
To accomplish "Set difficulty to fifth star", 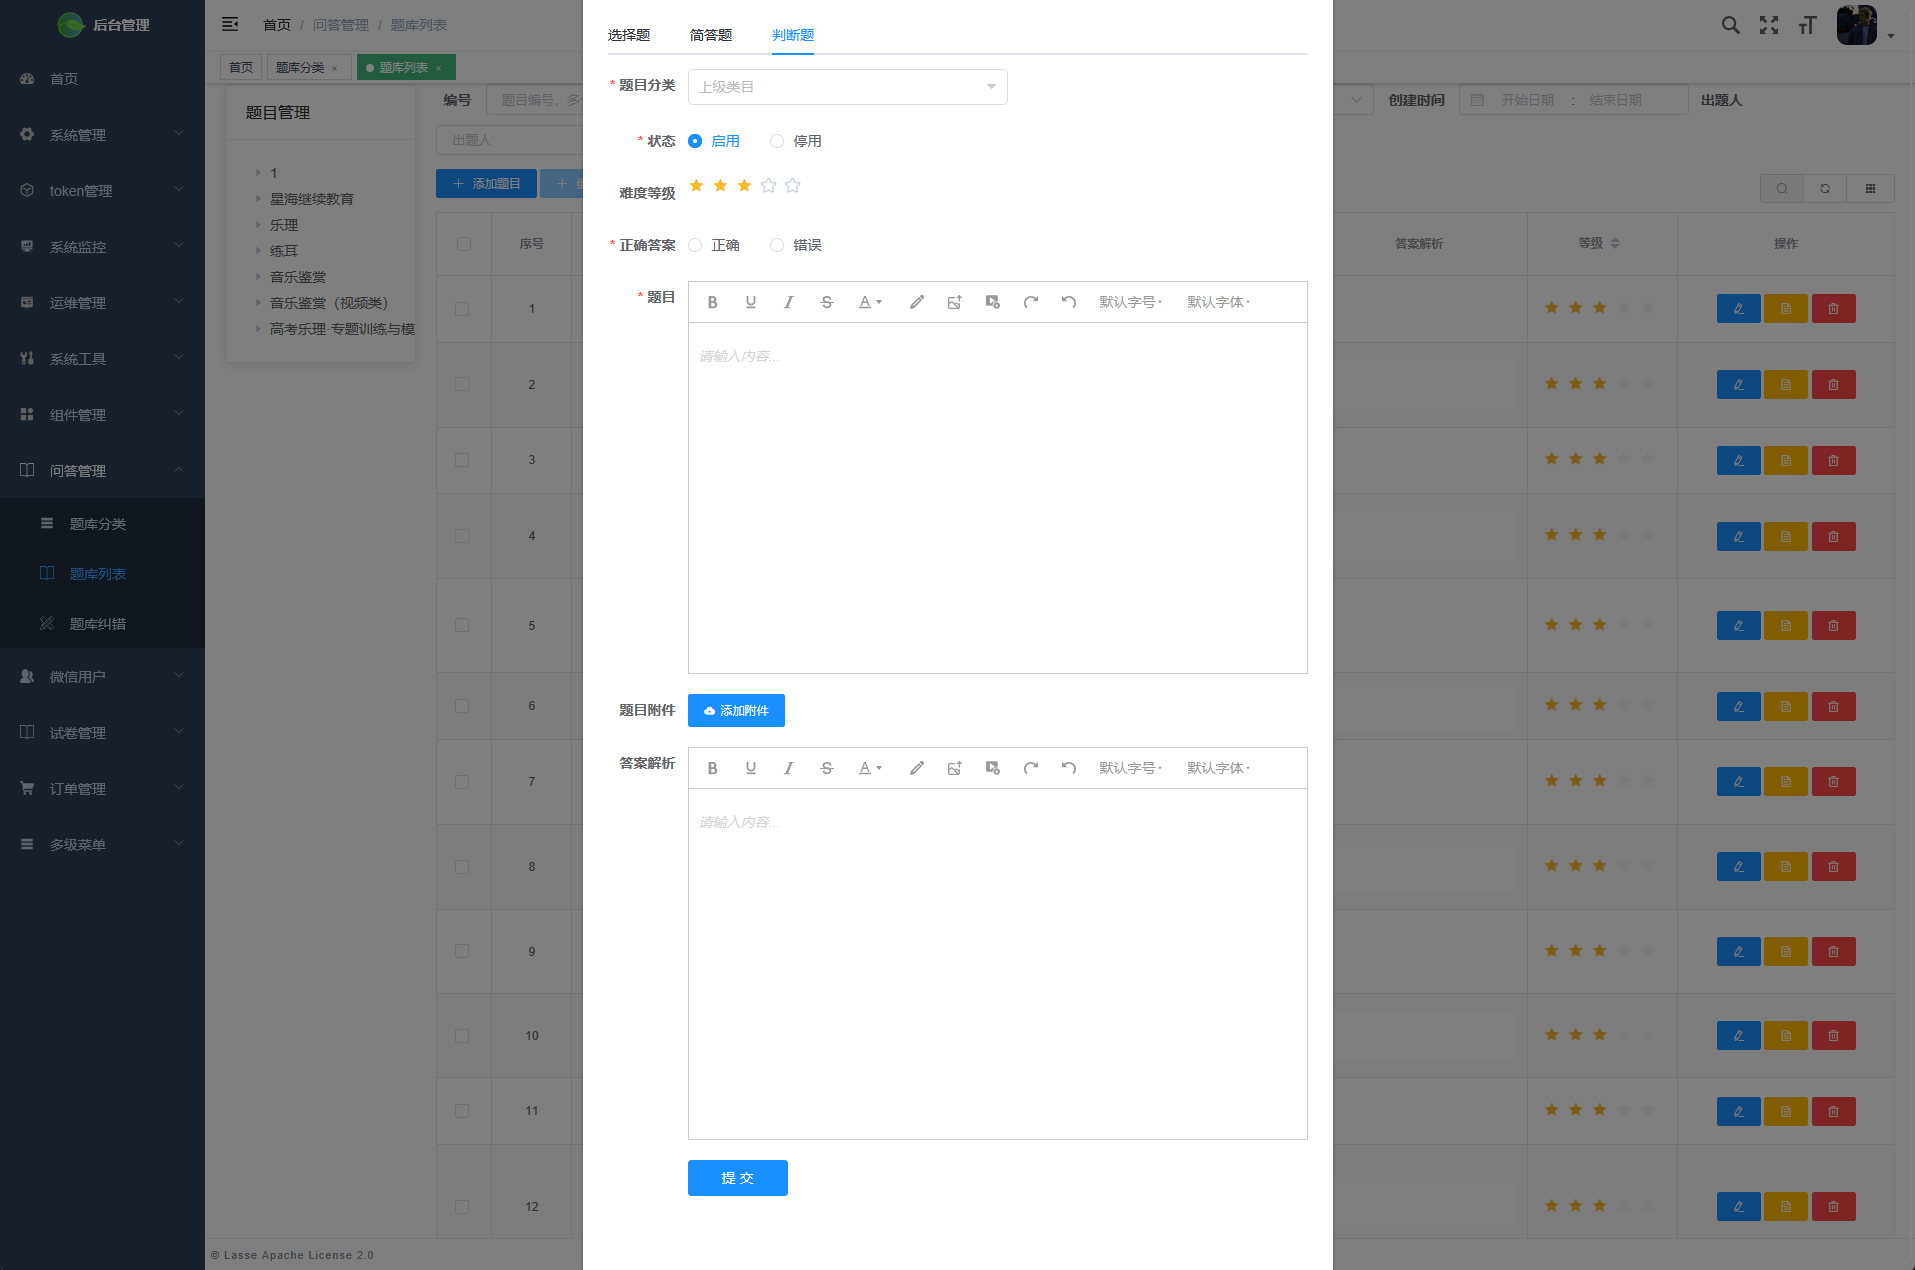I will (792, 185).
